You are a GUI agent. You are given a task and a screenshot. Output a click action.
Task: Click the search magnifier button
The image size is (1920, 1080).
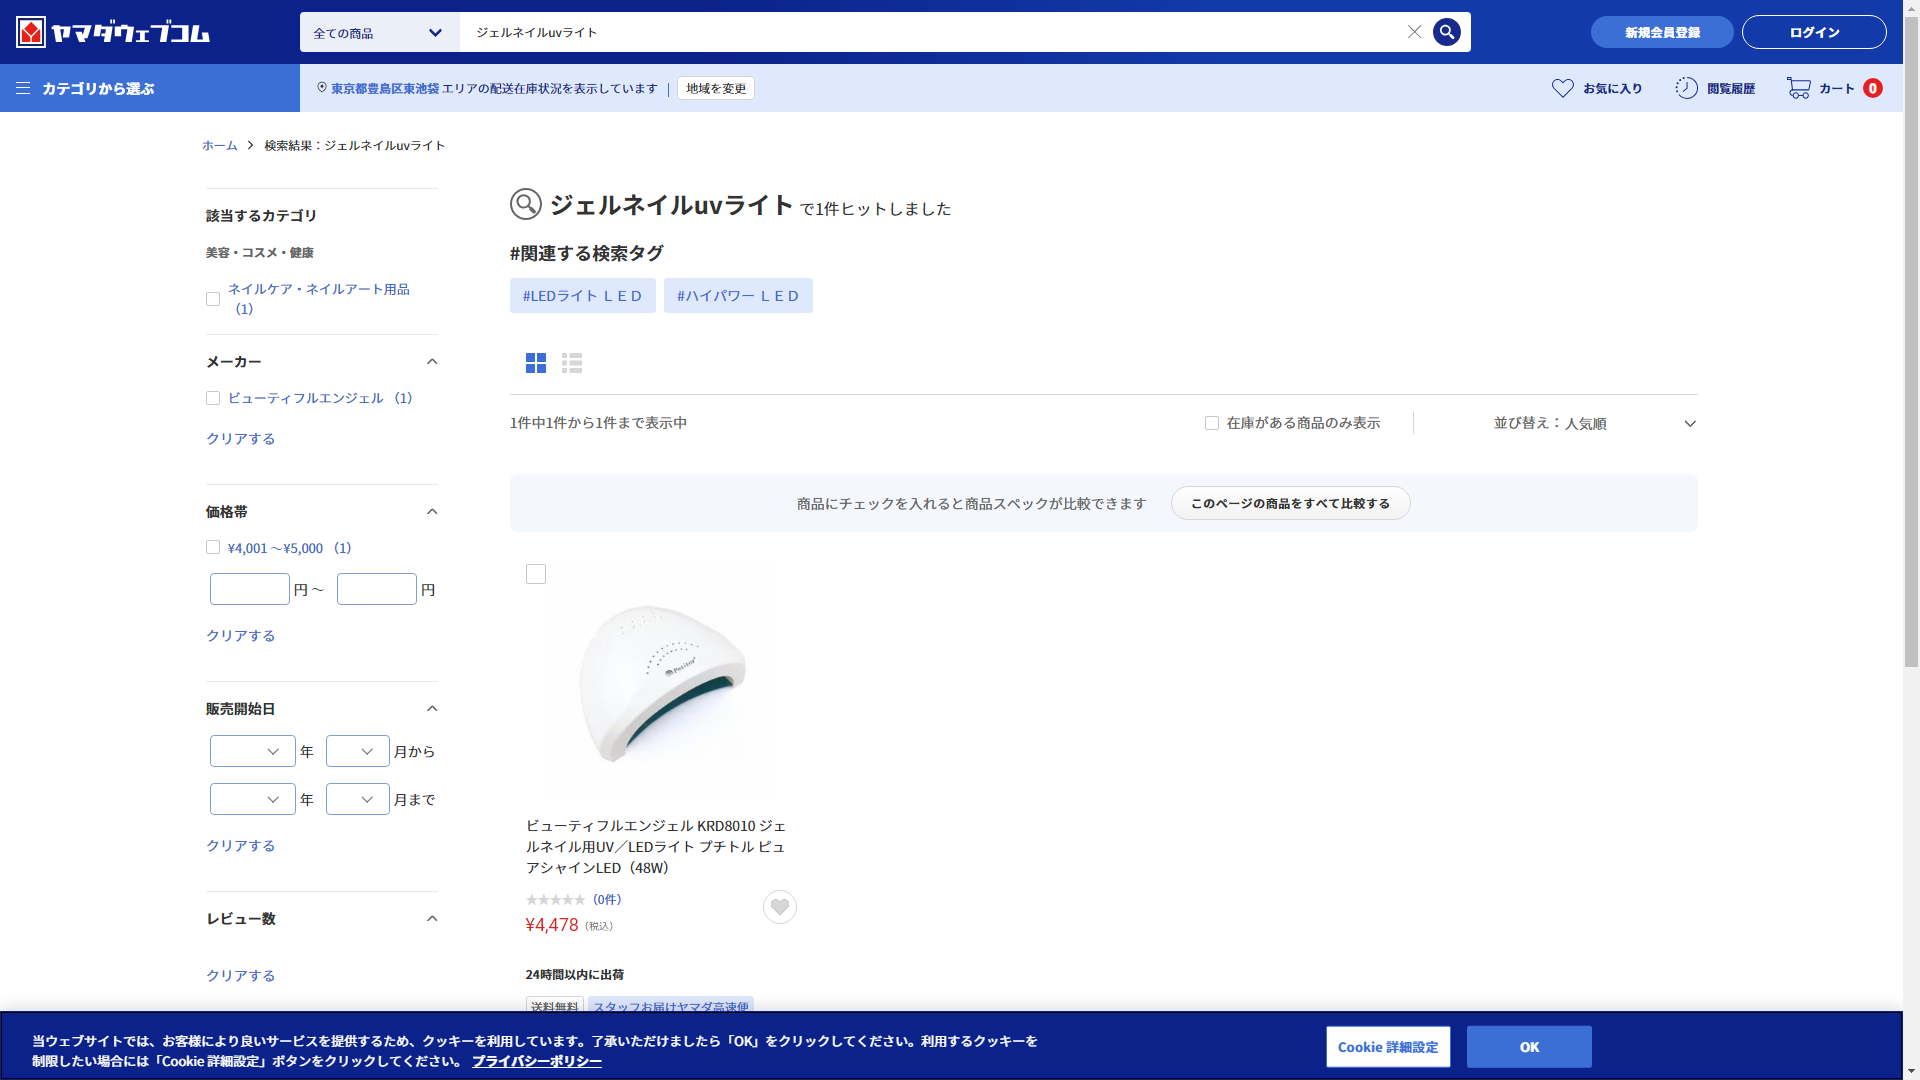click(x=1446, y=32)
